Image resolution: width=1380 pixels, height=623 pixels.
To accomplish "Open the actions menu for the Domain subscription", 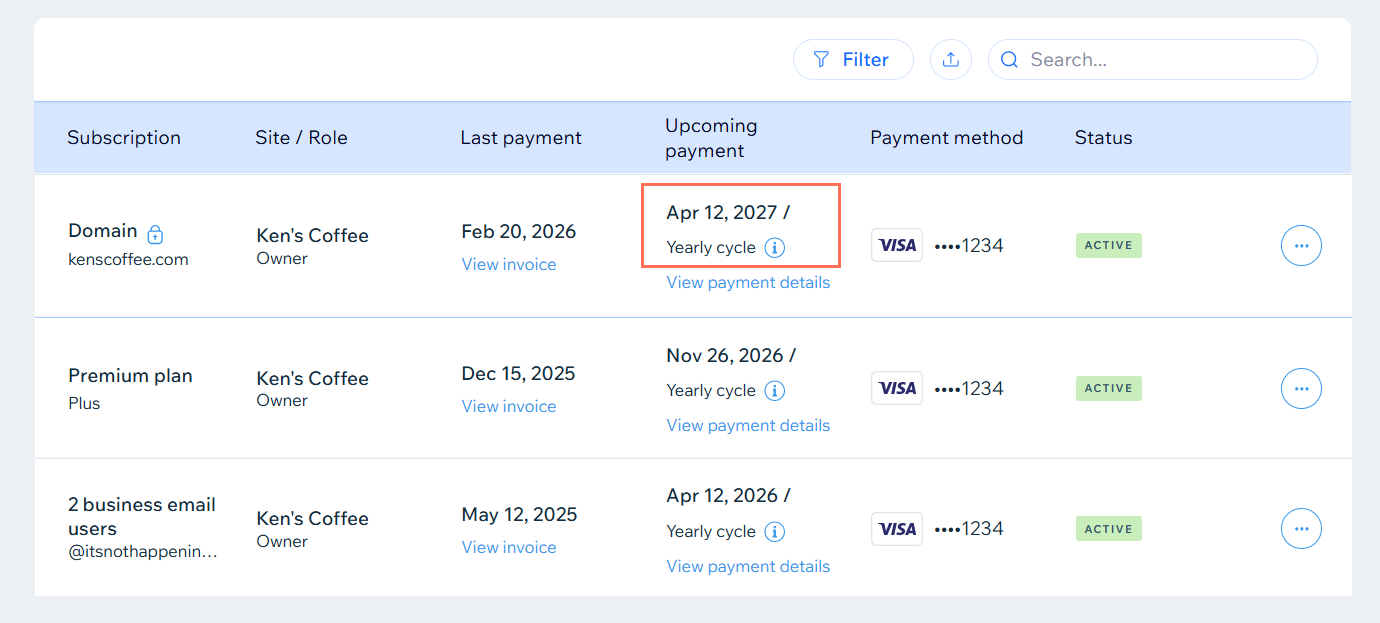I will [1301, 245].
